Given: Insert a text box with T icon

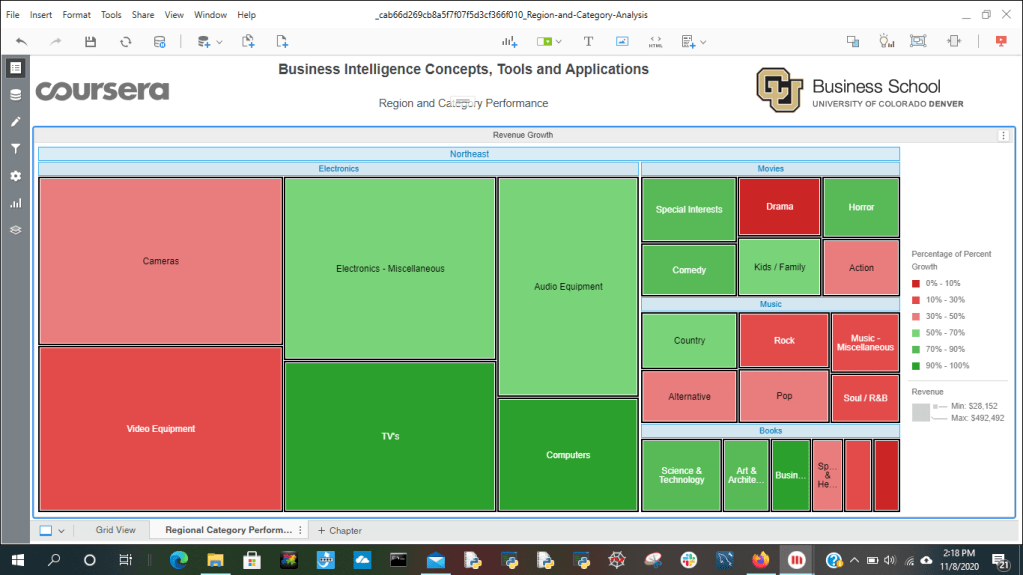Looking at the screenshot, I should pyautogui.click(x=588, y=42).
